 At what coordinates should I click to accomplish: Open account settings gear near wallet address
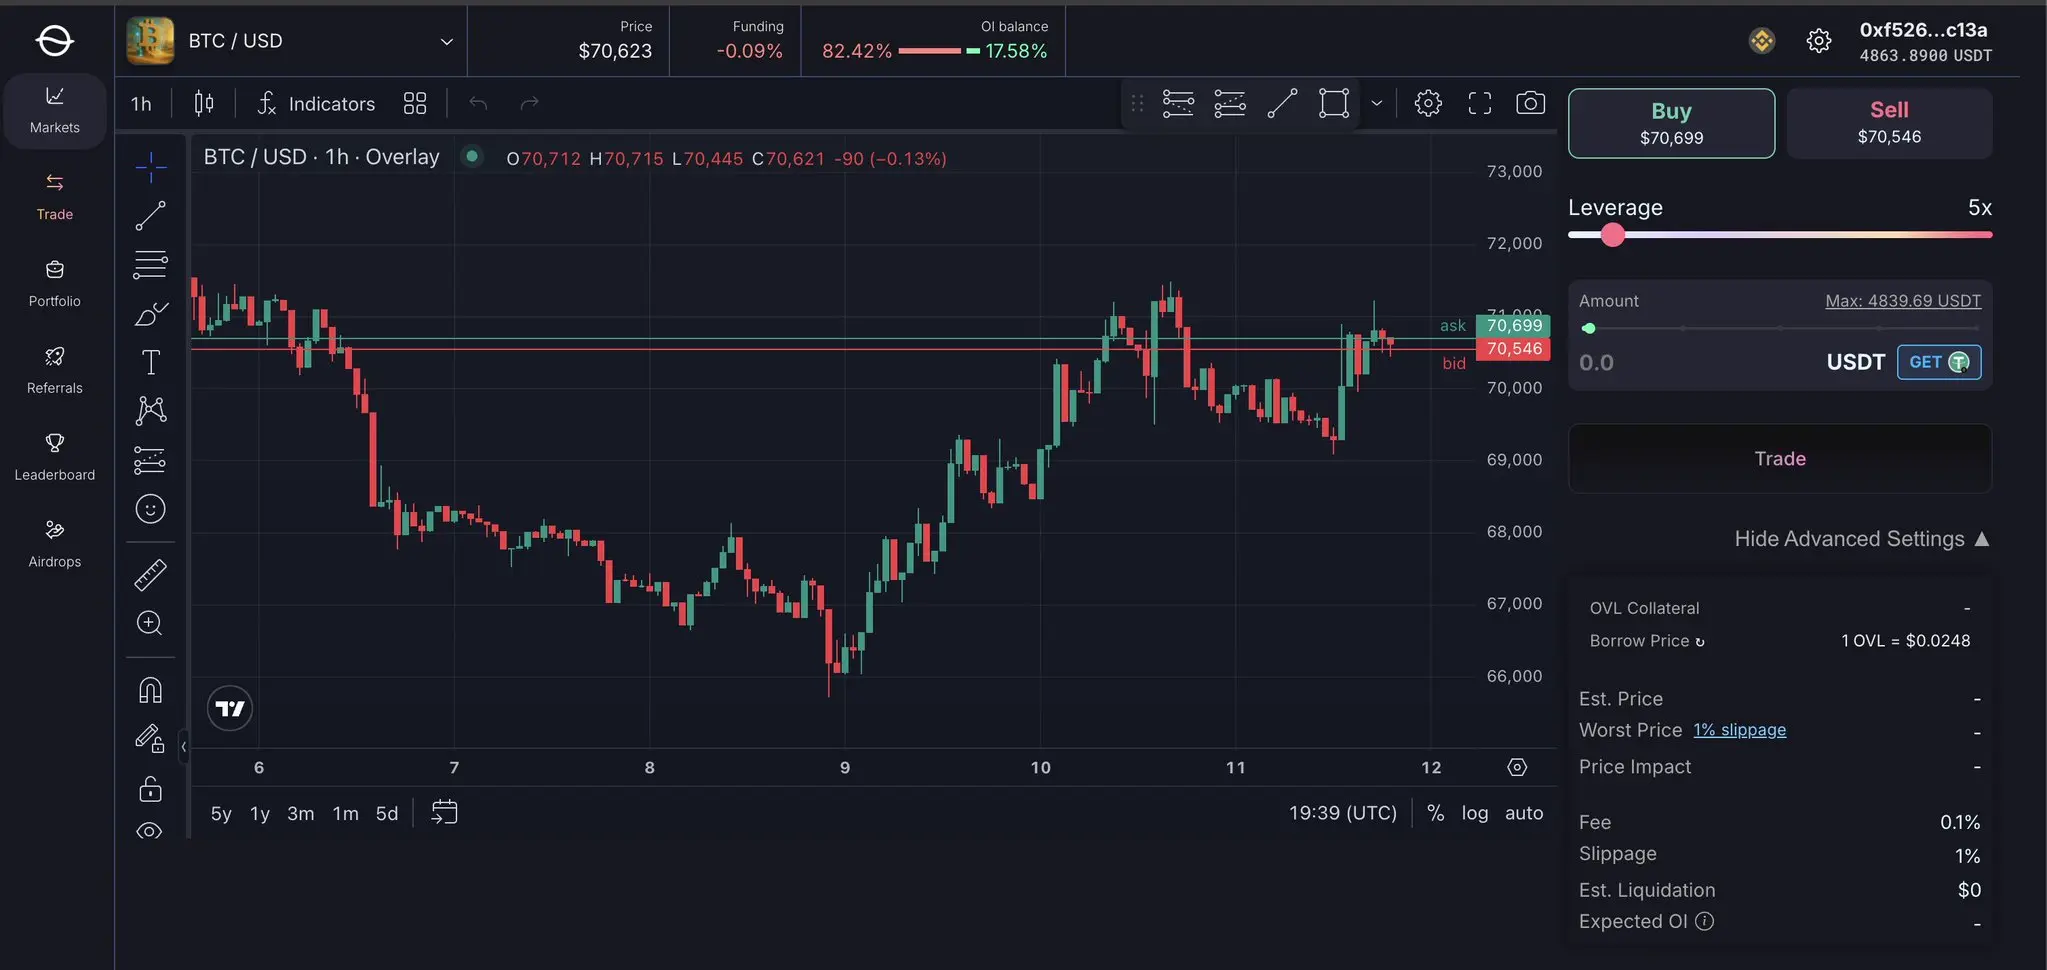click(x=1819, y=41)
